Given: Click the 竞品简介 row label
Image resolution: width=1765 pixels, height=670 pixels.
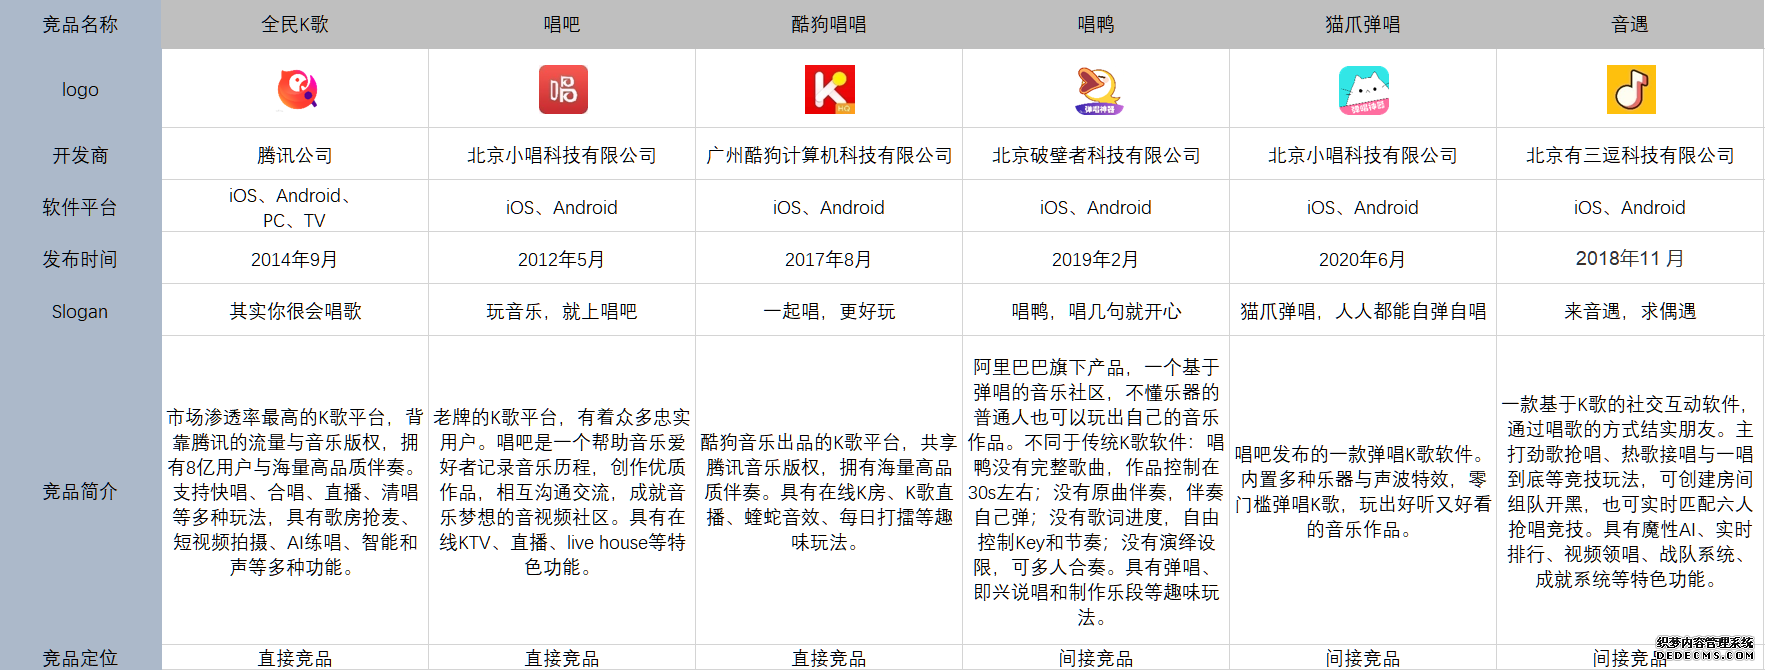Looking at the screenshot, I should click(x=80, y=491).
